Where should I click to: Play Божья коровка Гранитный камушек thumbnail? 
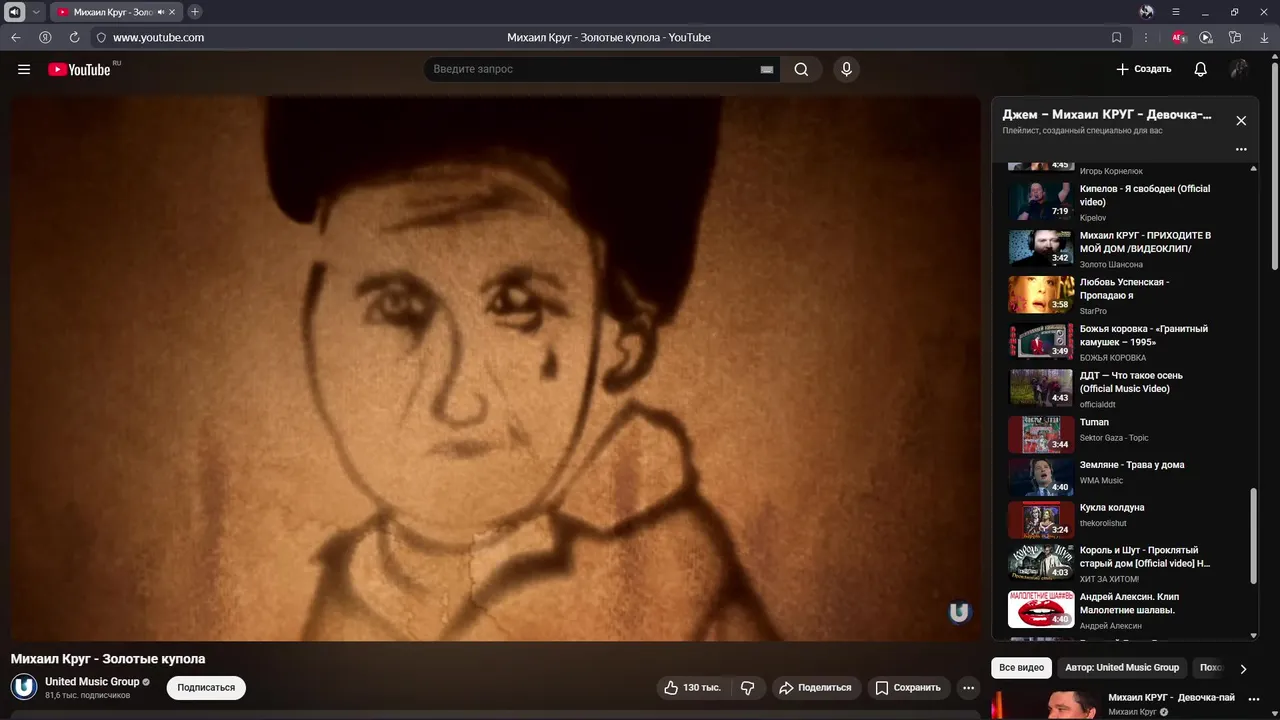1041,341
